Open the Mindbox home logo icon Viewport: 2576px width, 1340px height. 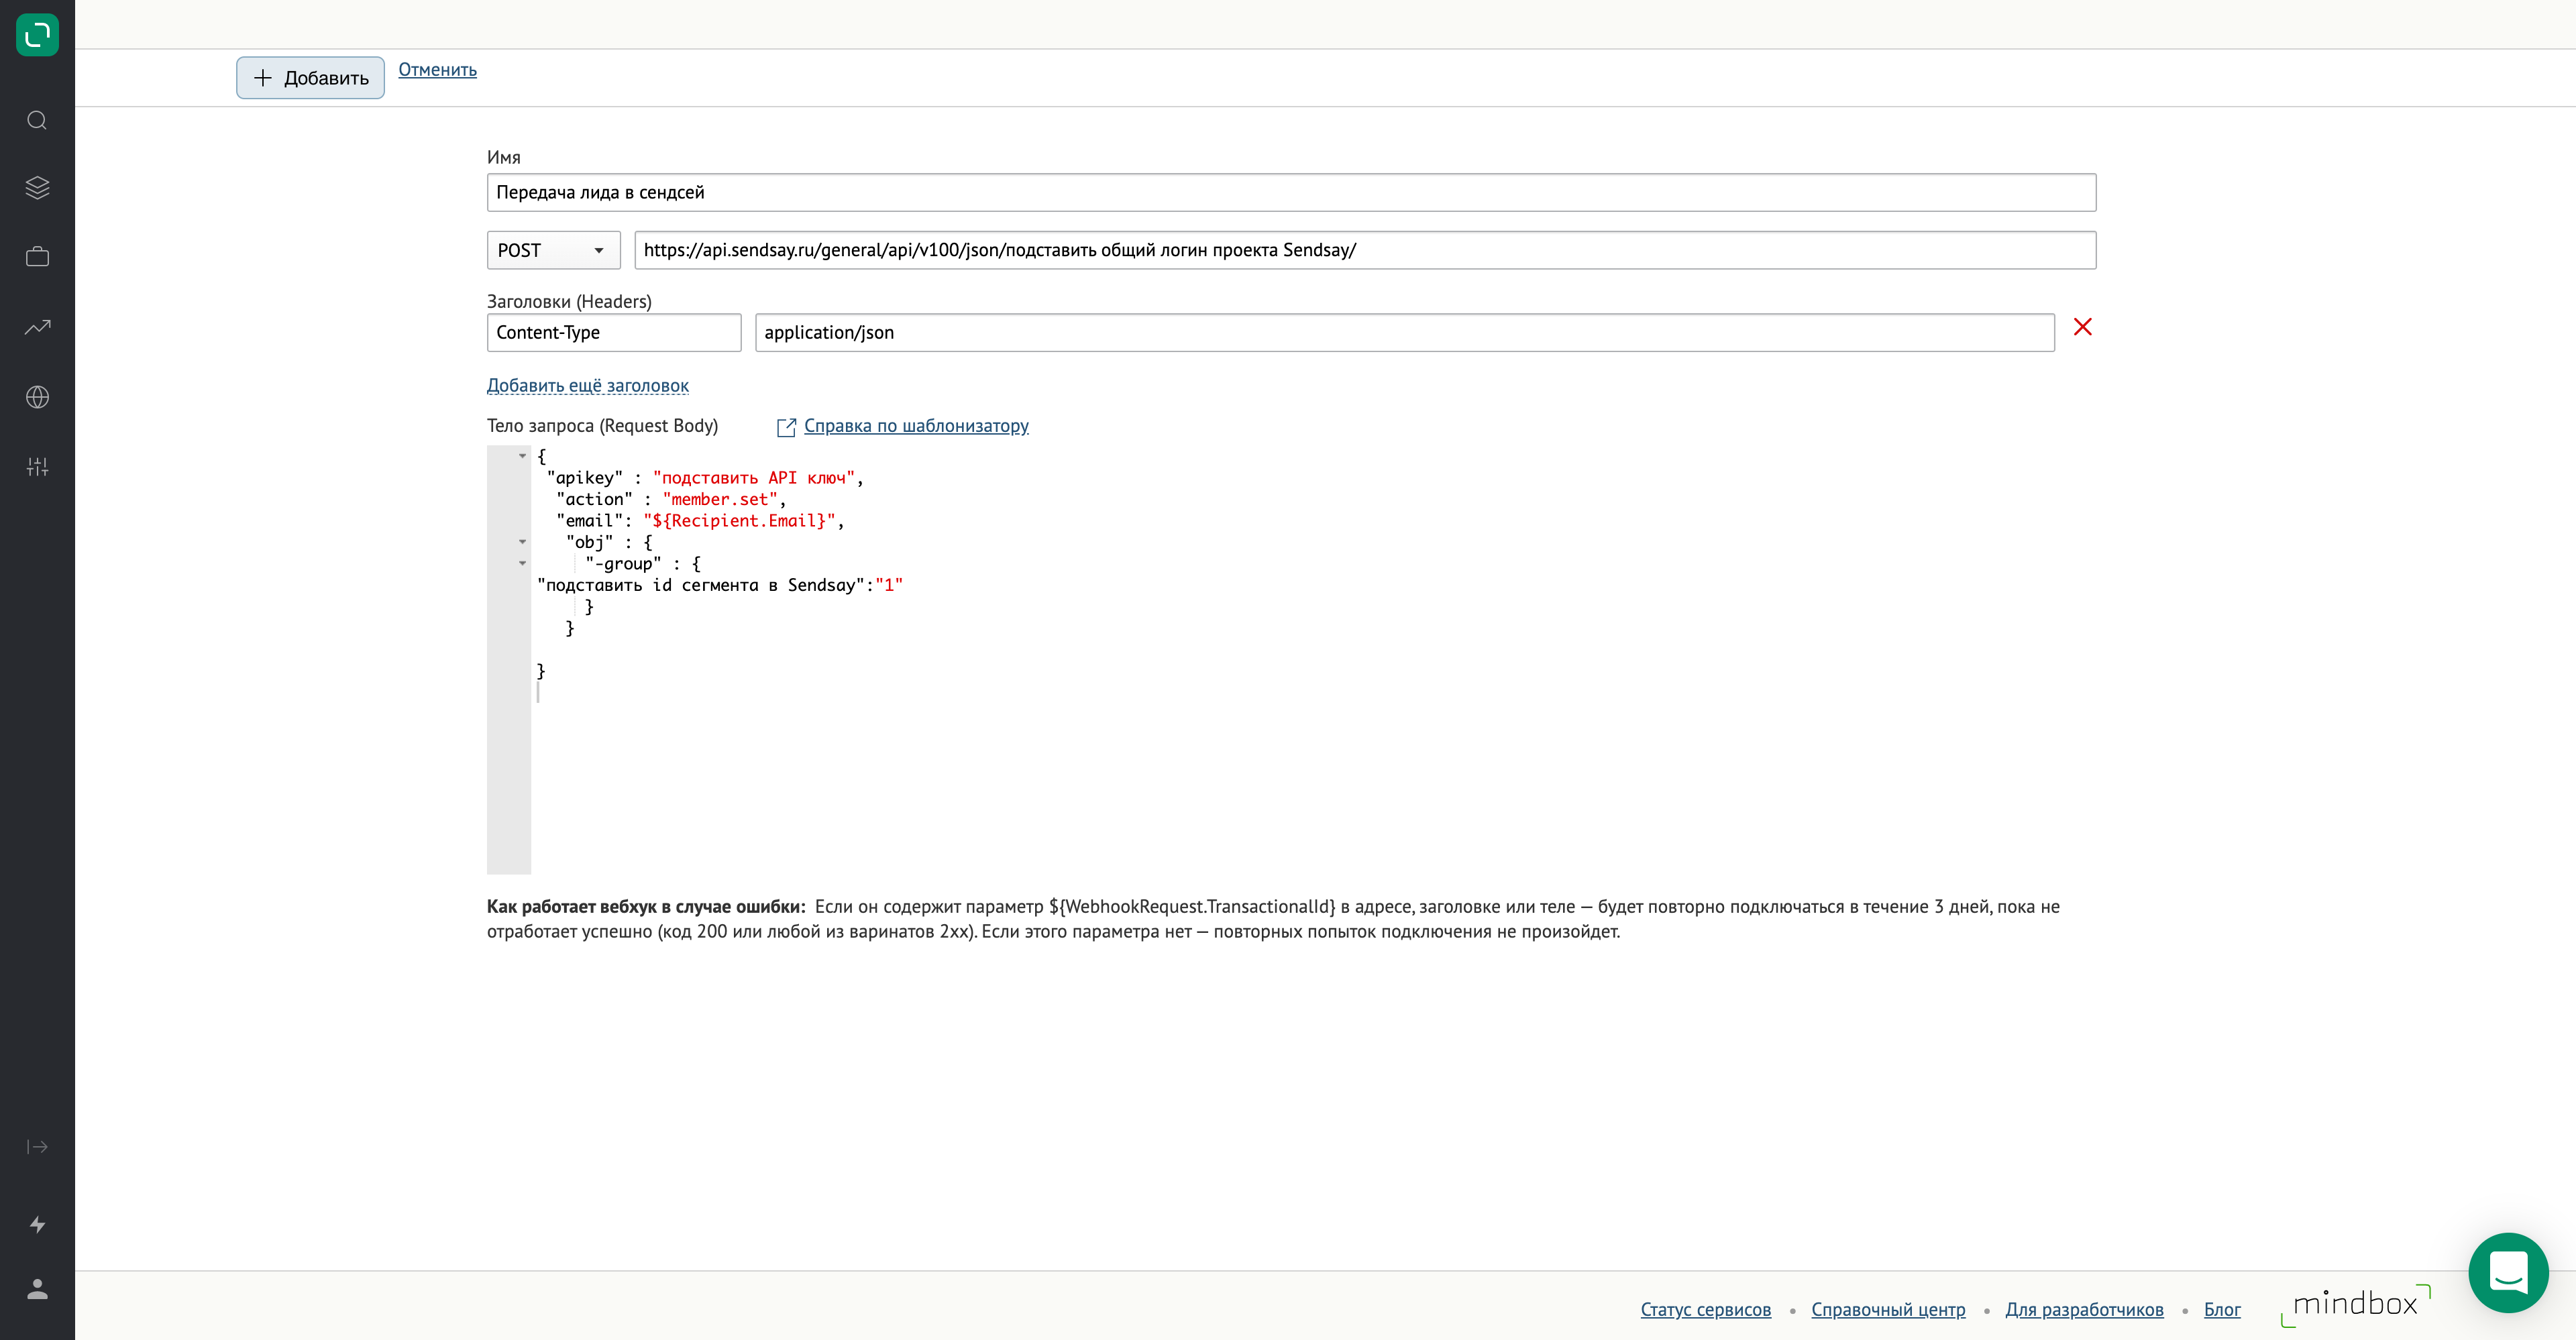37,35
